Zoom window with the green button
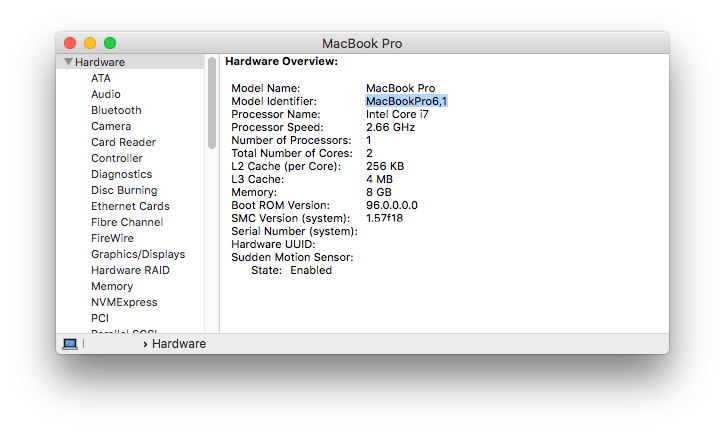The image size is (725, 434). pyautogui.click(x=110, y=43)
